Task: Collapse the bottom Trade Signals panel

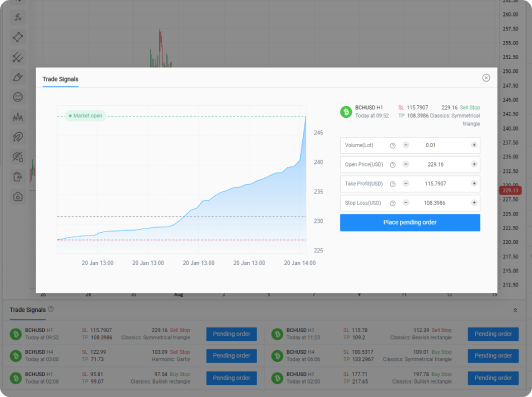Action: (x=515, y=310)
